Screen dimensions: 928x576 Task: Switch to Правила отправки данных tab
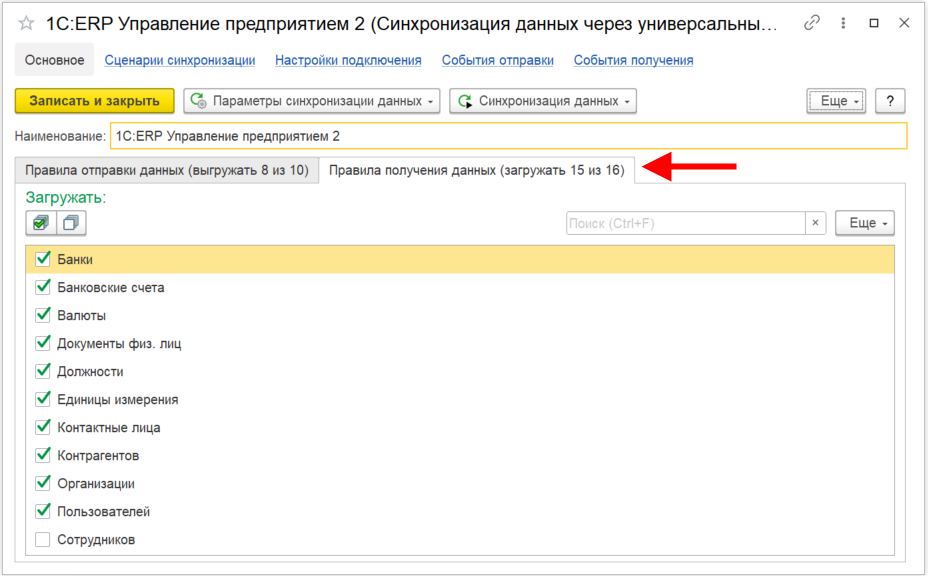tap(166, 170)
